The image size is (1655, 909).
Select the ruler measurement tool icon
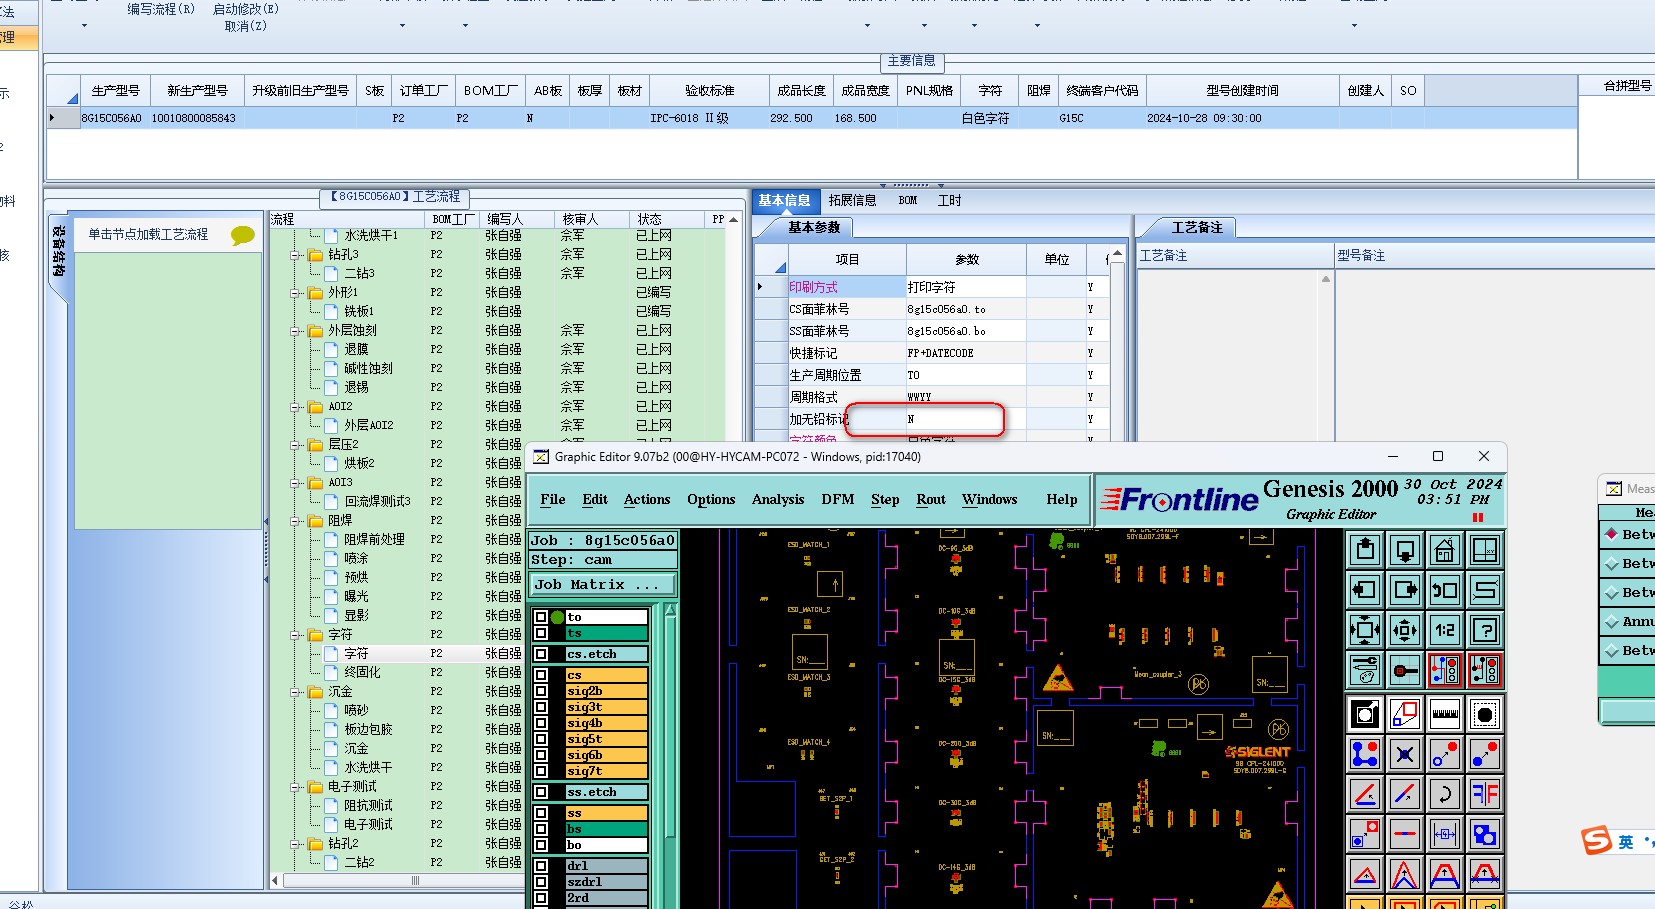1444,714
